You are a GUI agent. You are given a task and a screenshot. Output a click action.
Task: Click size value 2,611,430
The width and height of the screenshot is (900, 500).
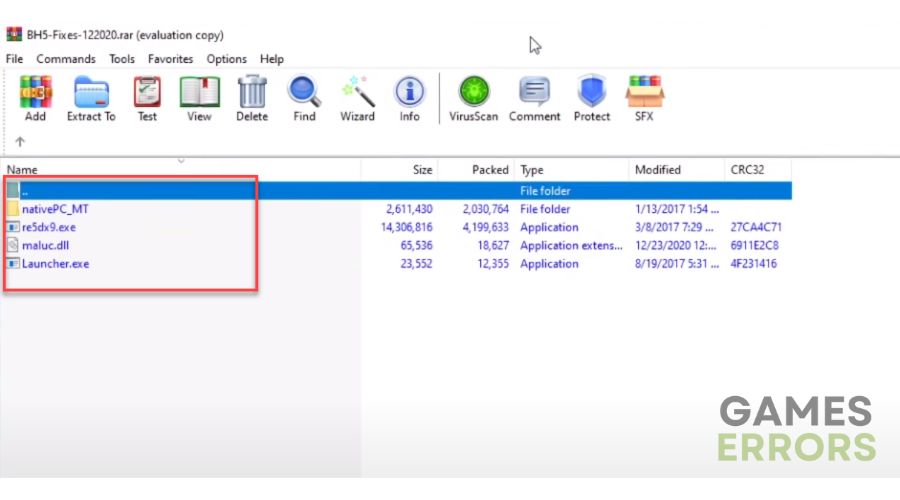409,209
